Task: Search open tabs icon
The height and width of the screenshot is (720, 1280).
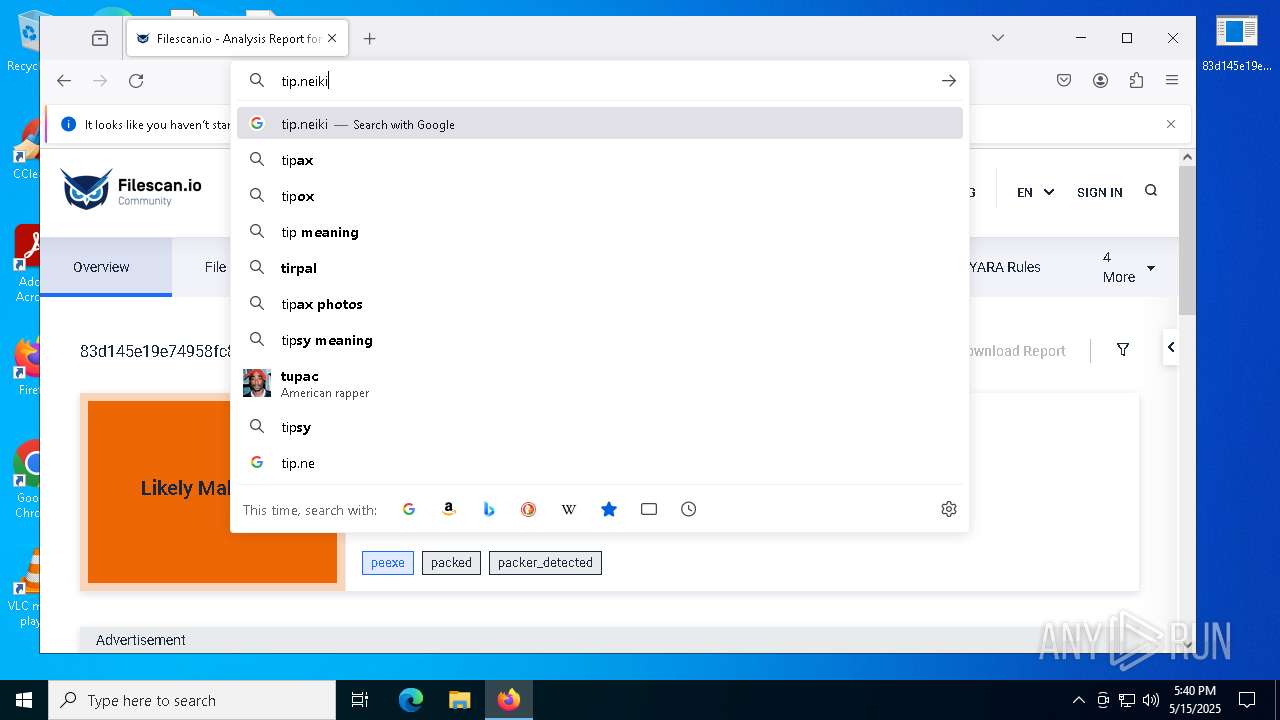Action: pyautogui.click(x=649, y=509)
